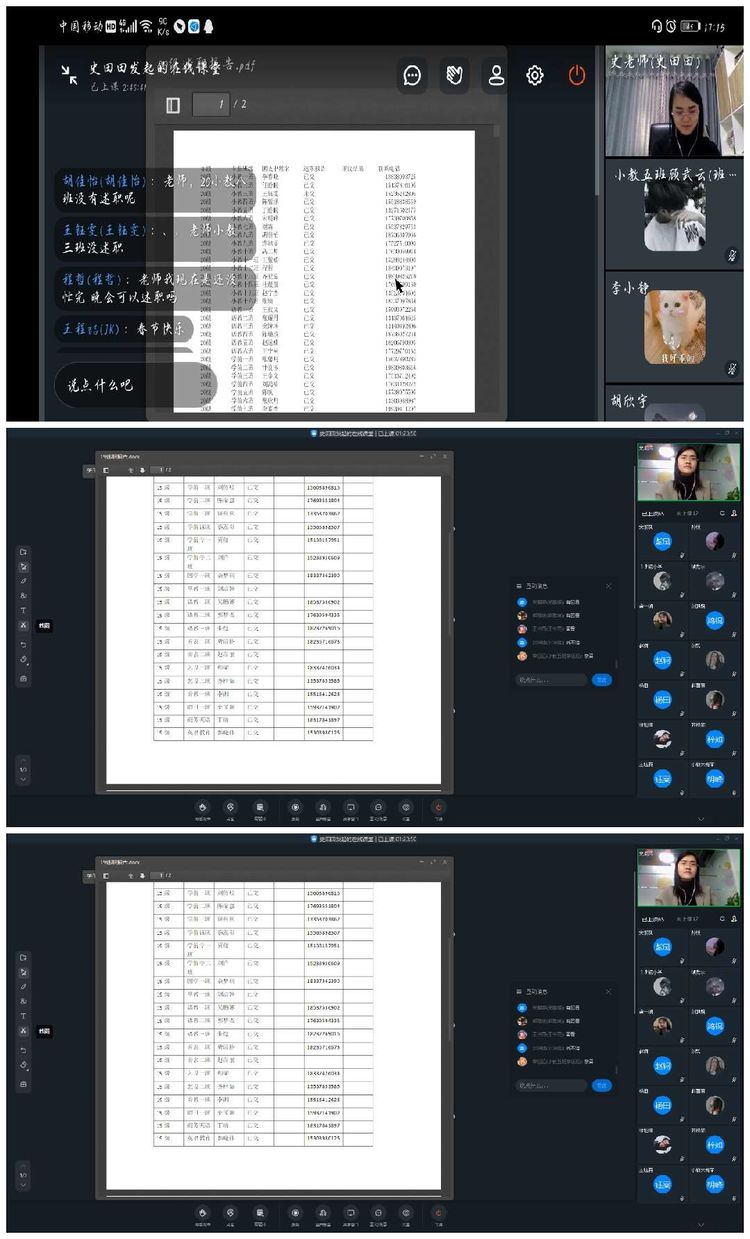The height and width of the screenshot is (1239, 750).
Task: Open the participants person icon in mobile toolbar
Action: pyautogui.click(x=495, y=75)
